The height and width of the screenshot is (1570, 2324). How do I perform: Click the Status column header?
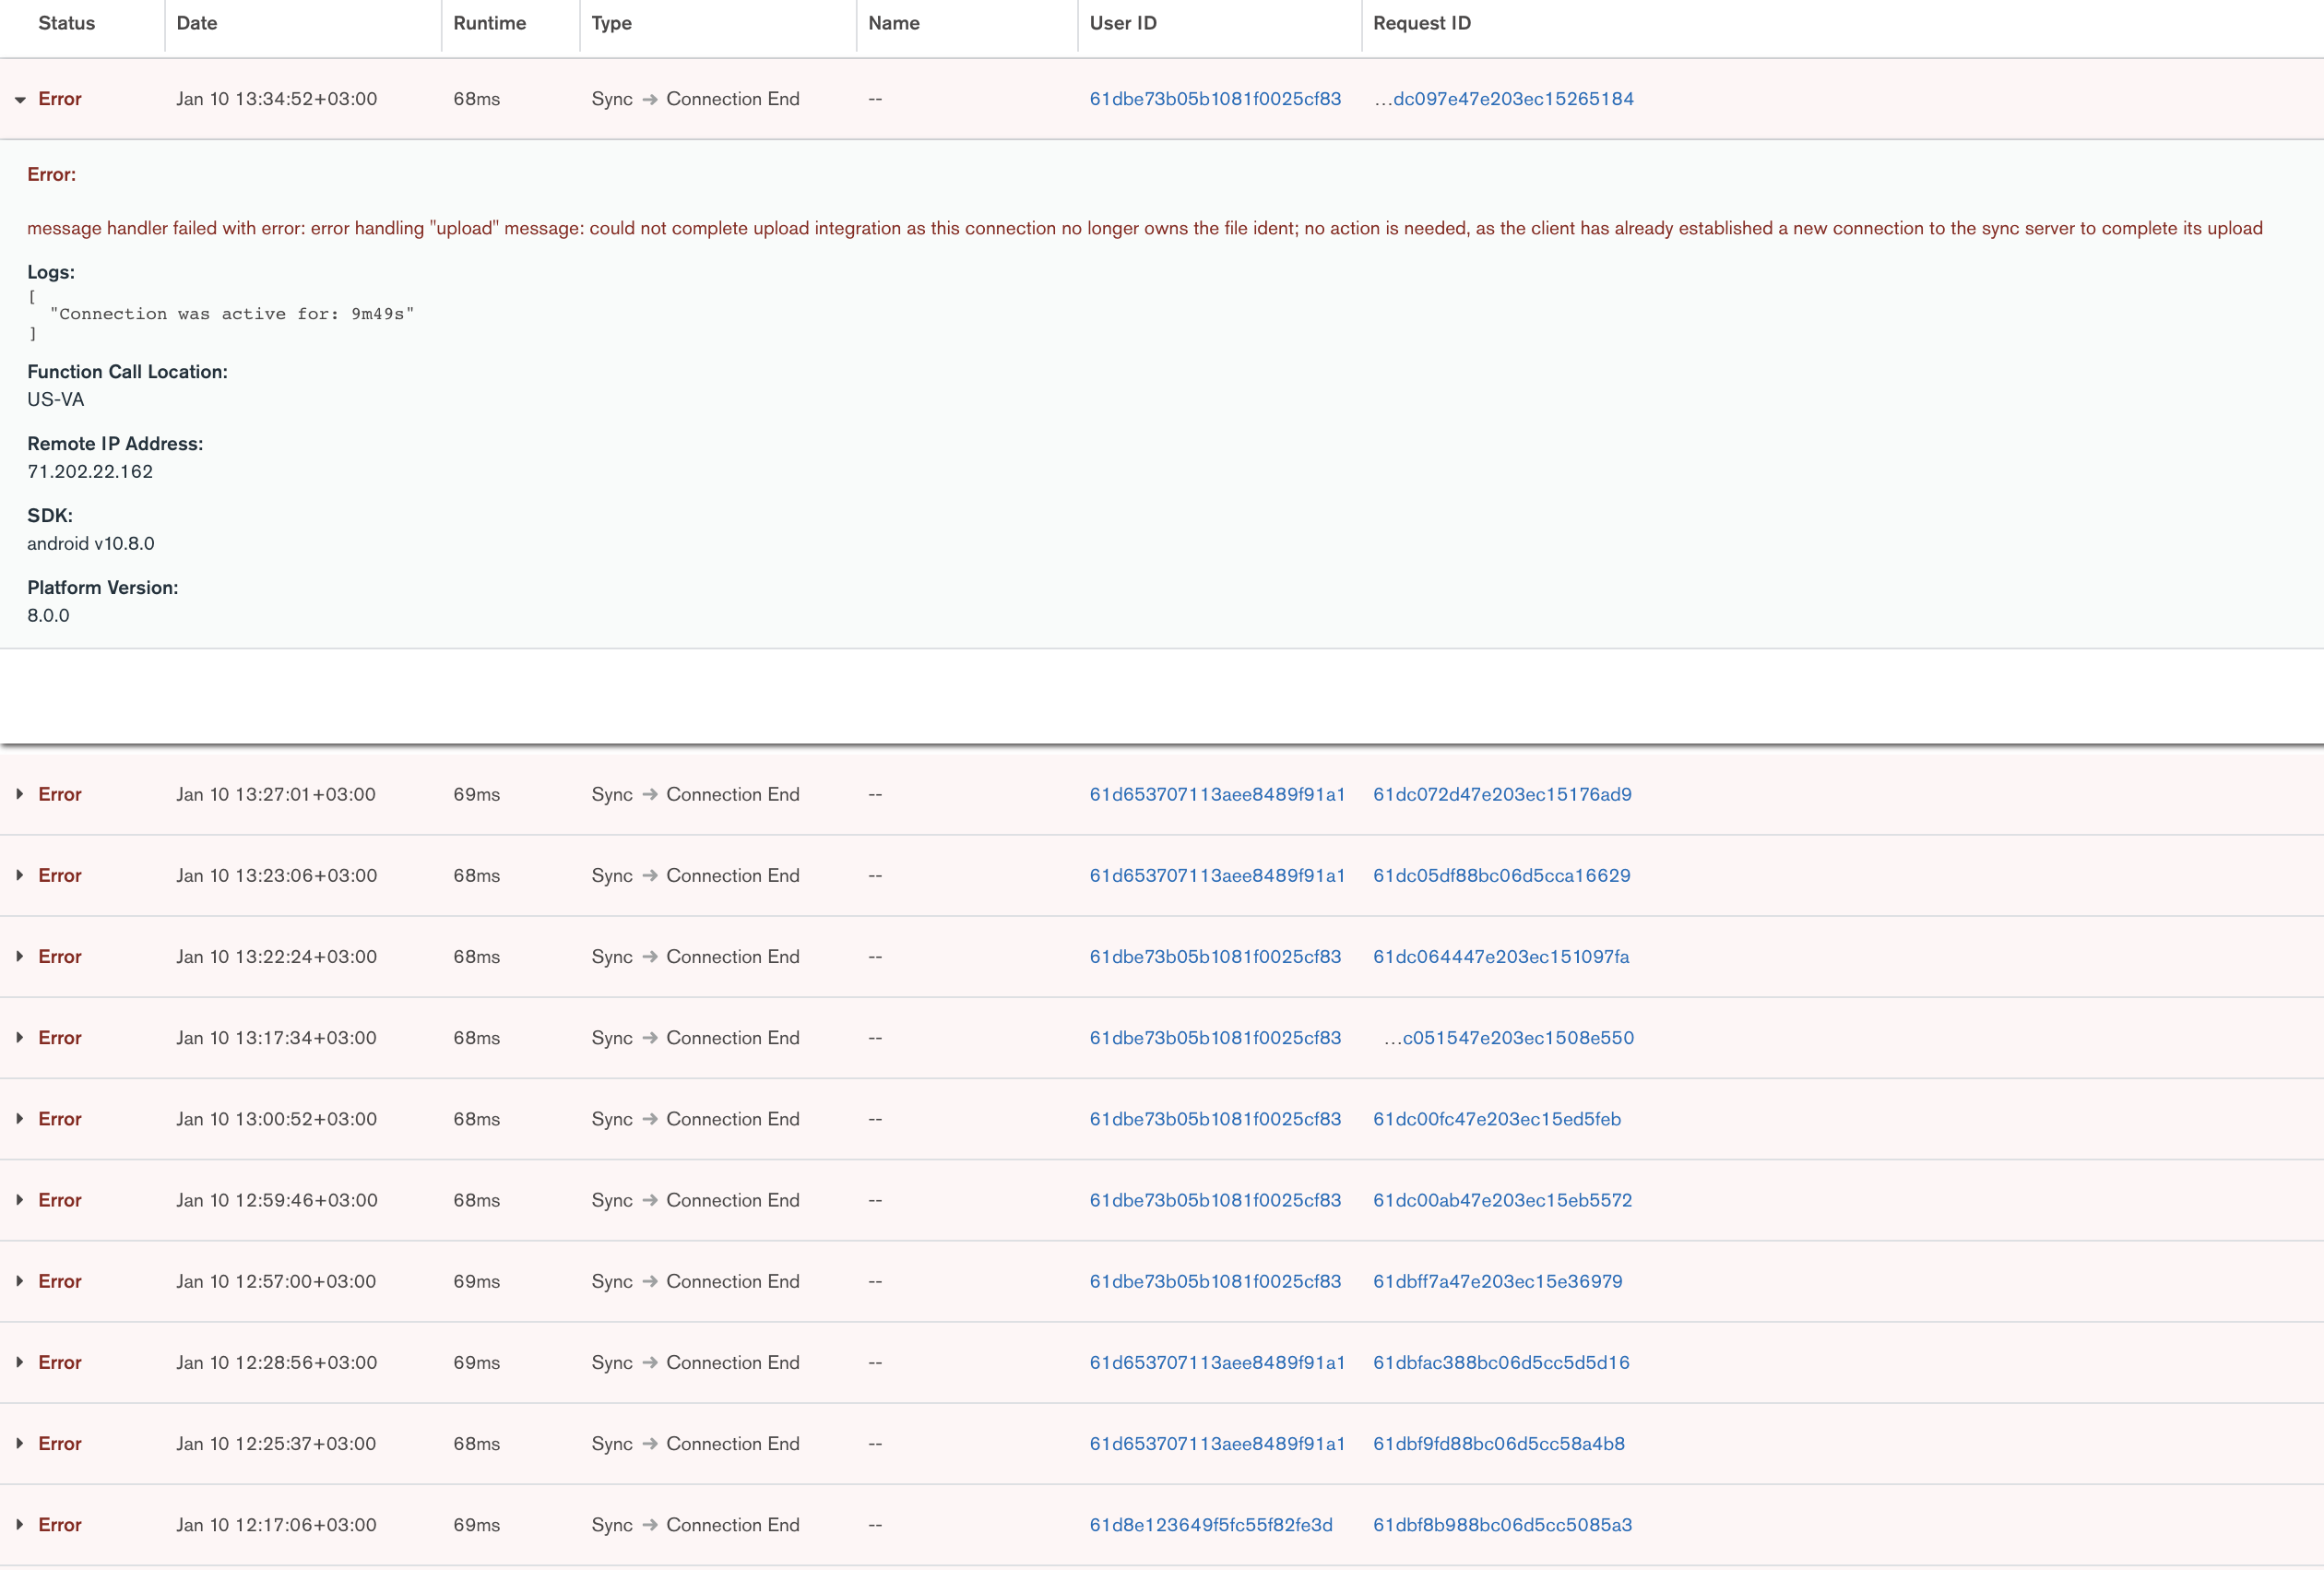(x=66, y=23)
